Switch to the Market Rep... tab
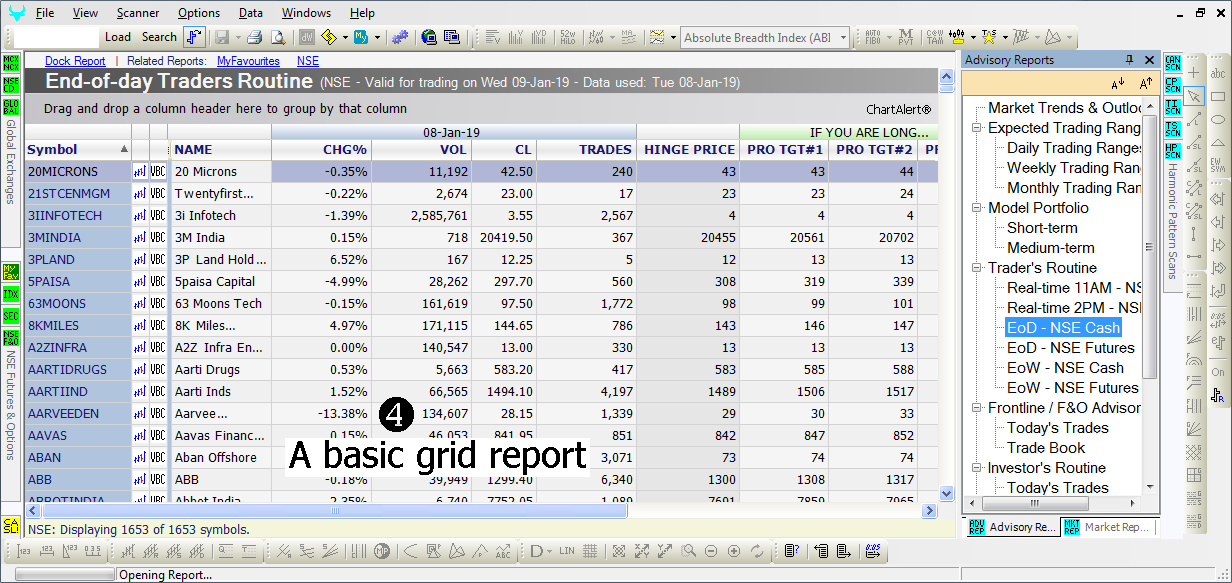Screen dimensions: 1232x583 click(x=1107, y=526)
